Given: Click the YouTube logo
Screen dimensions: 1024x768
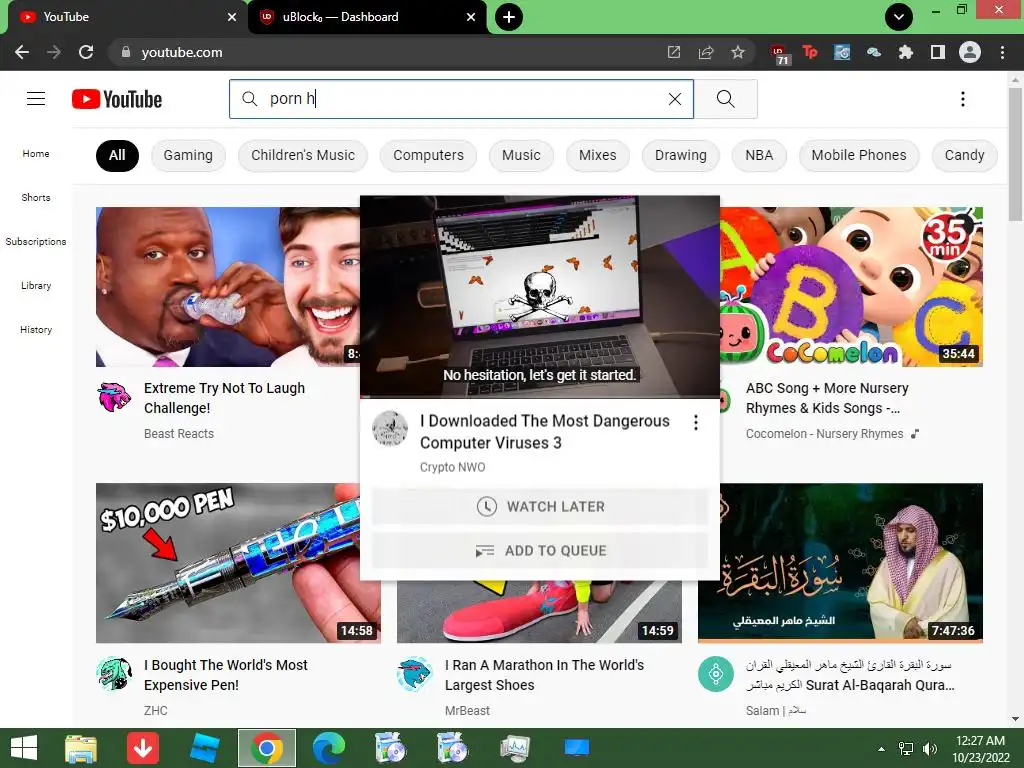Looking at the screenshot, I should coord(117,99).
